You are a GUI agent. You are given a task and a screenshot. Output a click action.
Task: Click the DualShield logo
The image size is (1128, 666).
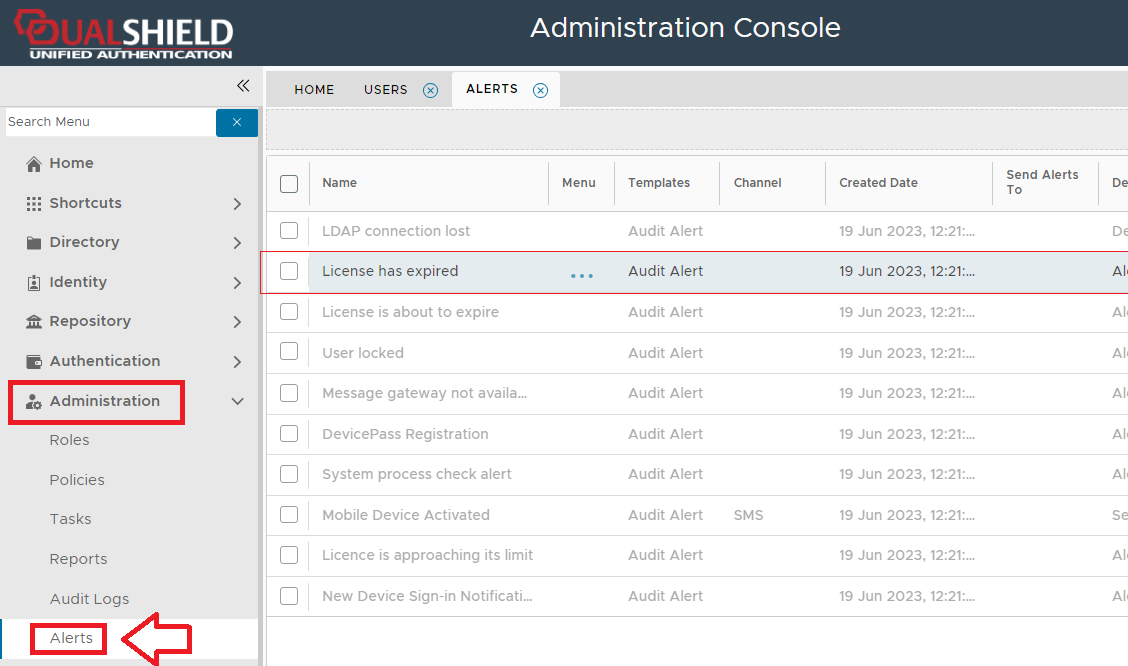[123, 34]
